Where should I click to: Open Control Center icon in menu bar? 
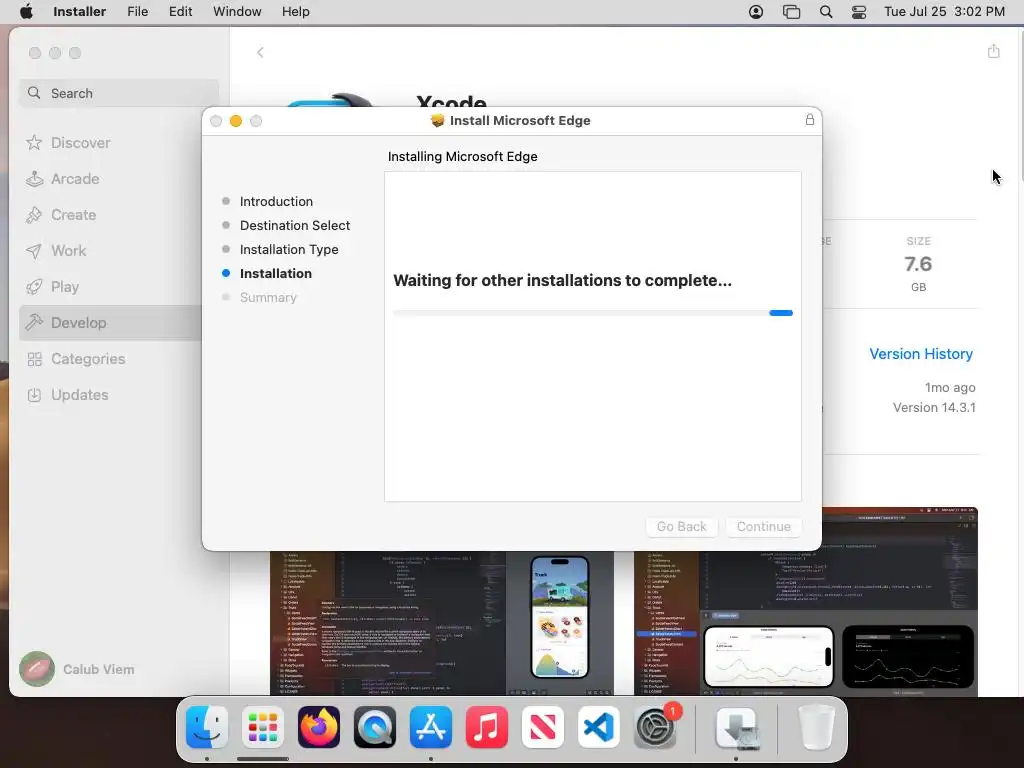(x=859, y=12)
